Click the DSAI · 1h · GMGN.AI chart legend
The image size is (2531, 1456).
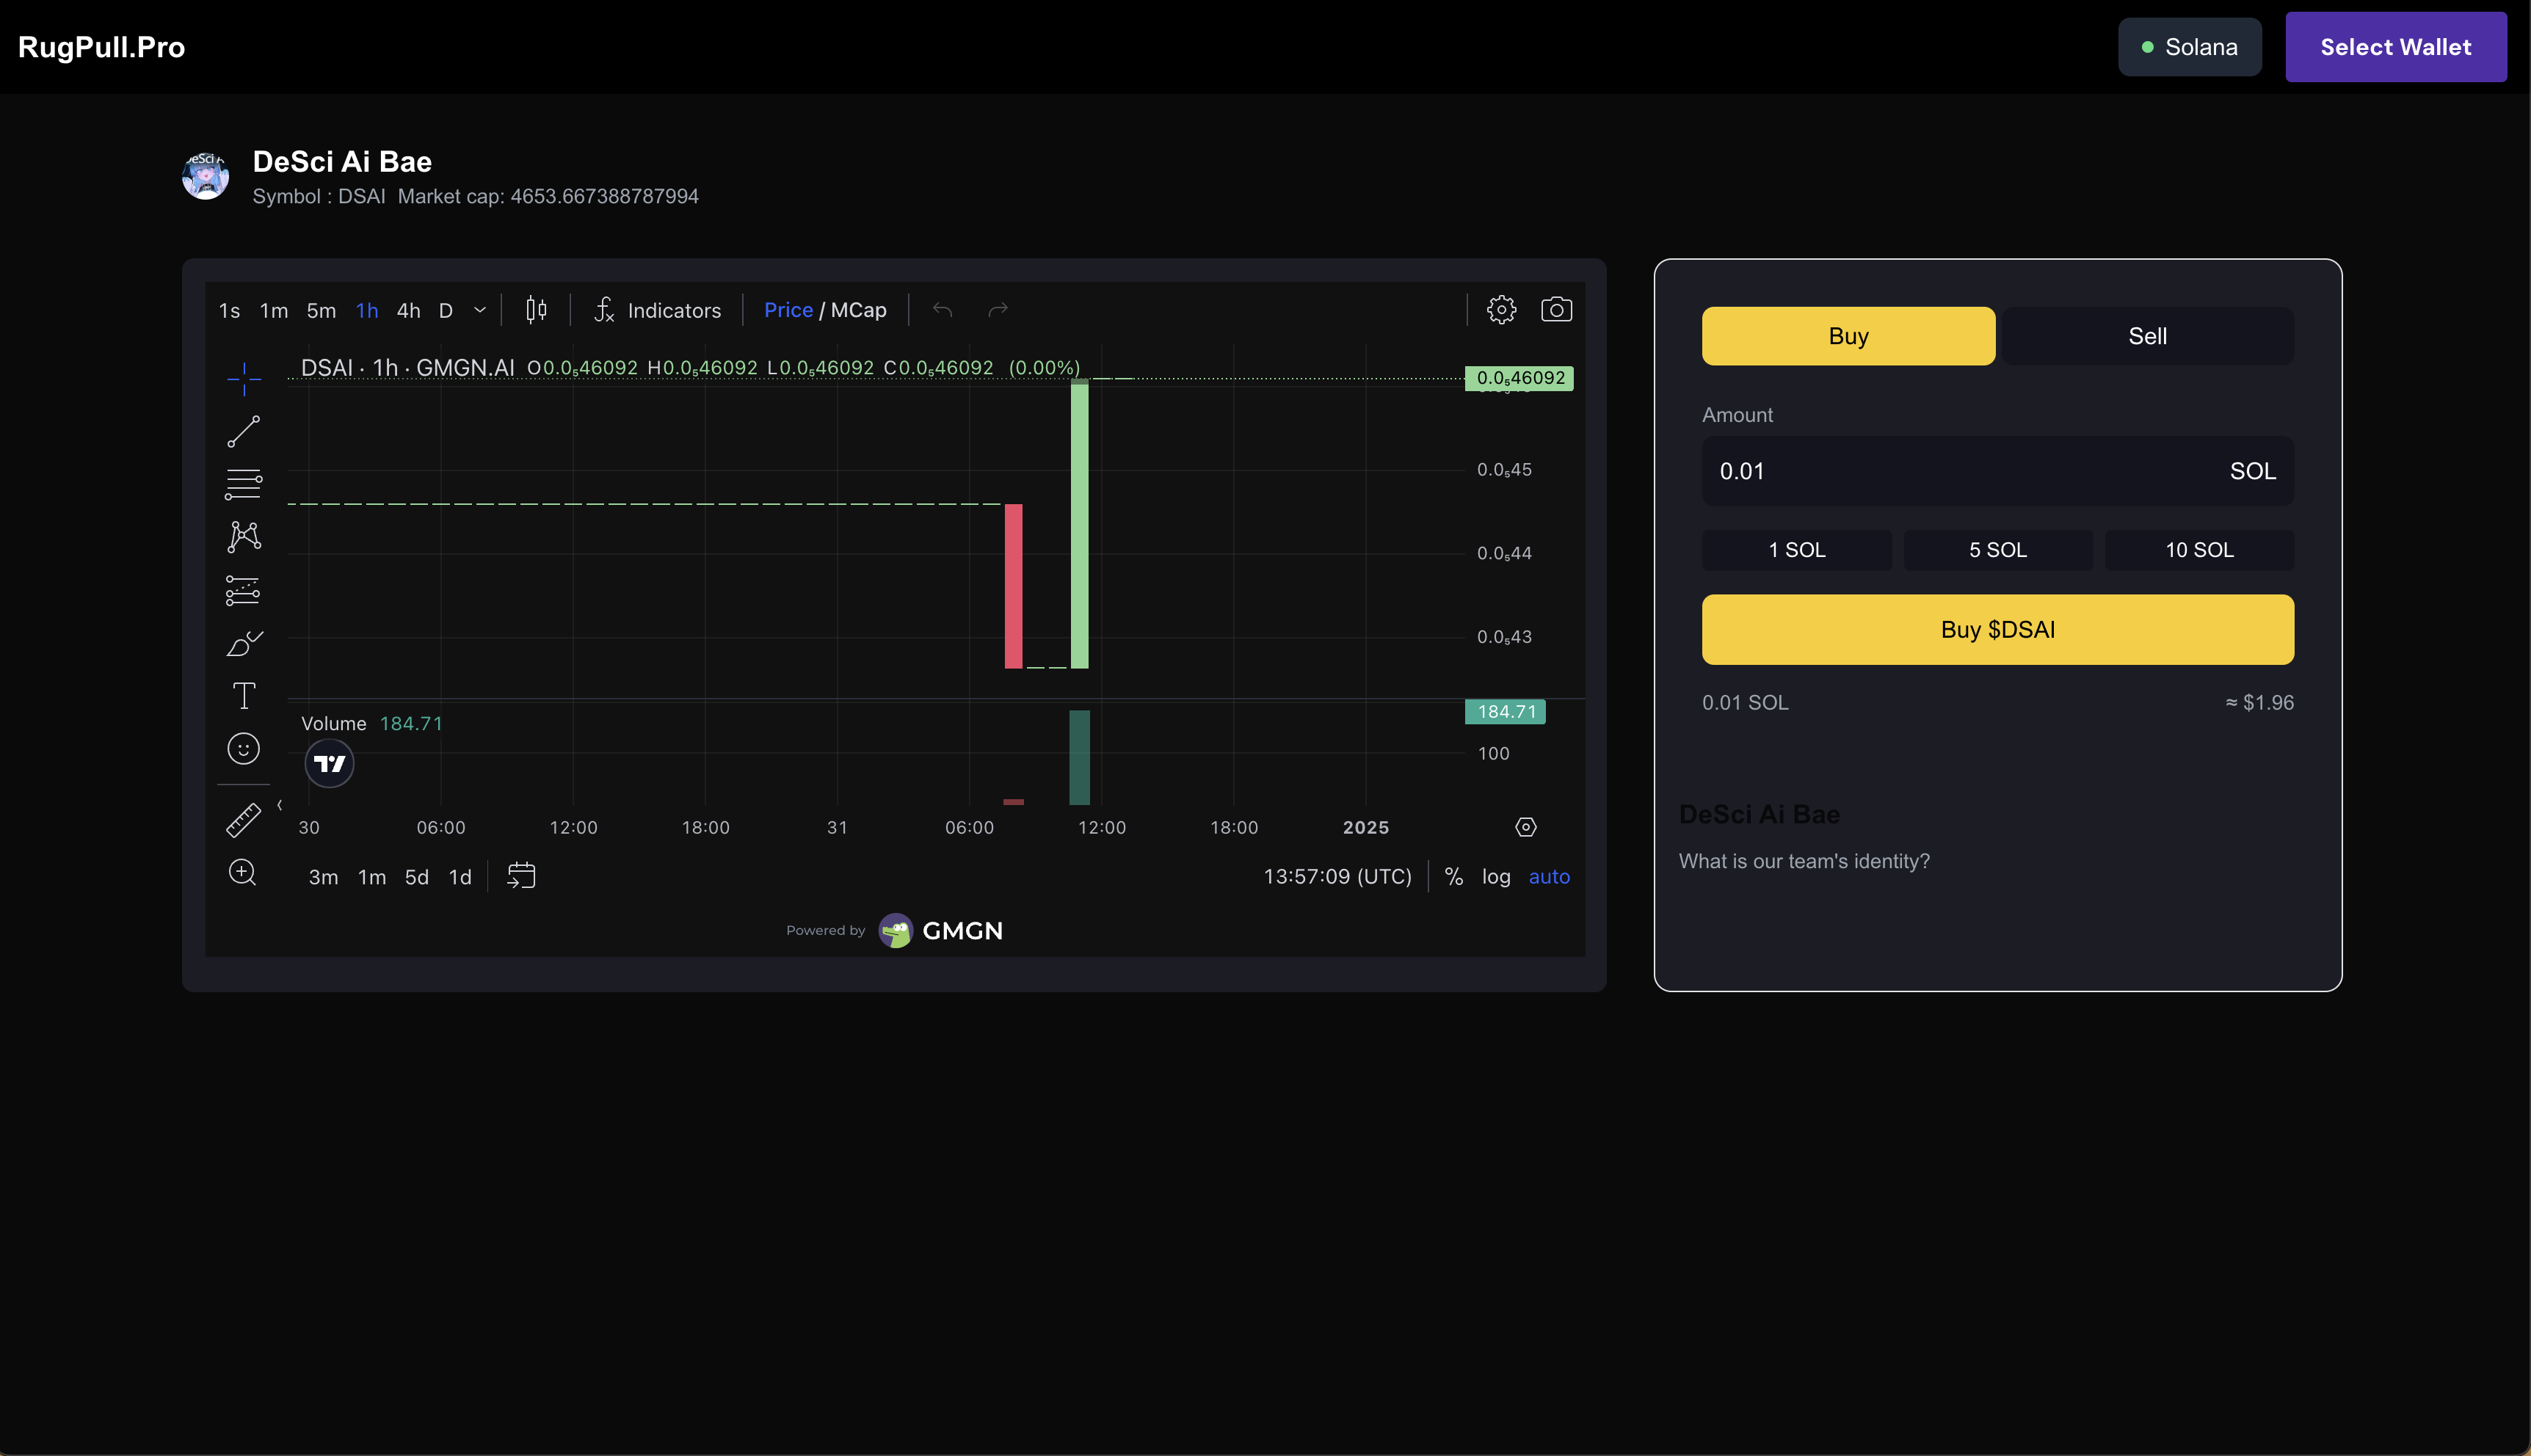pyautogui.click(x=407, y=367)
